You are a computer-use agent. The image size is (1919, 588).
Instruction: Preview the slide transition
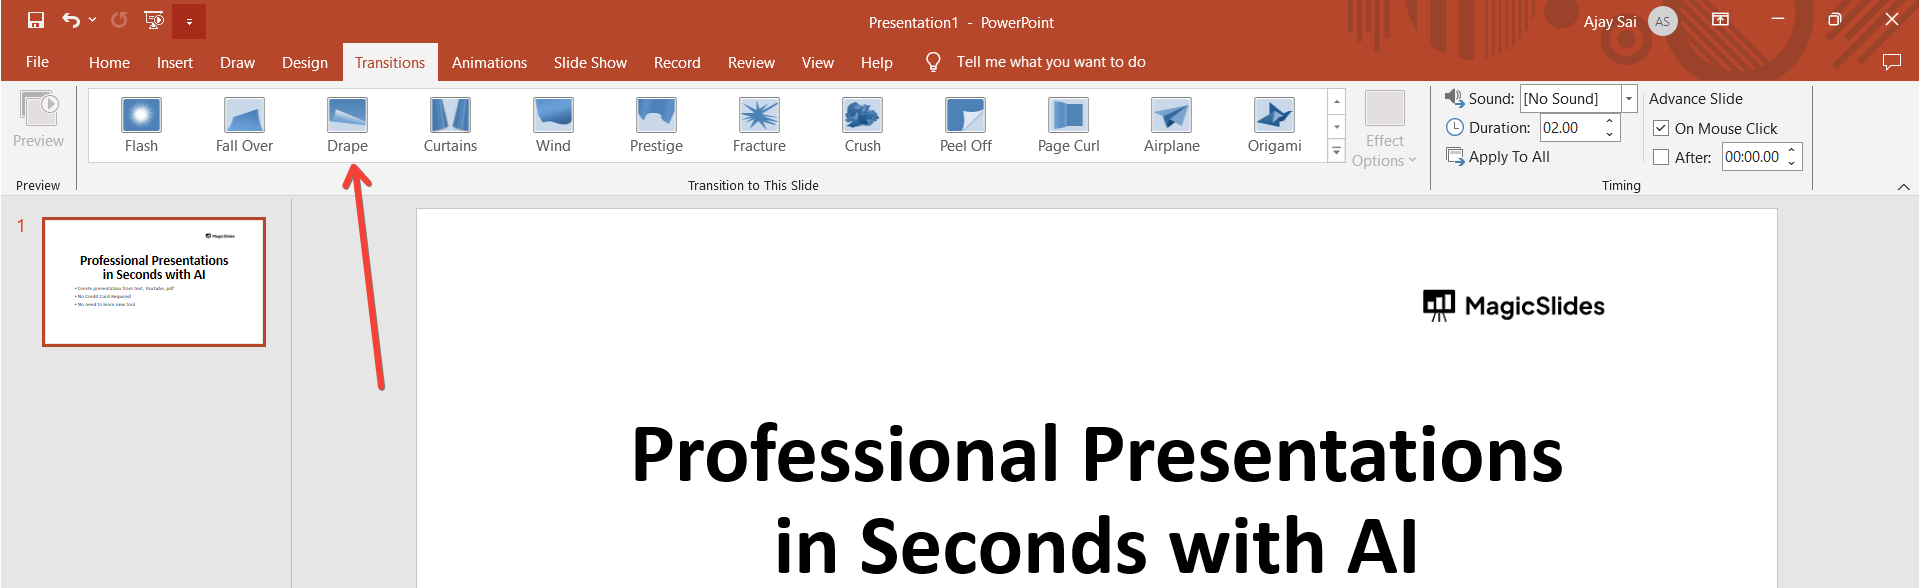coord(39,120)
